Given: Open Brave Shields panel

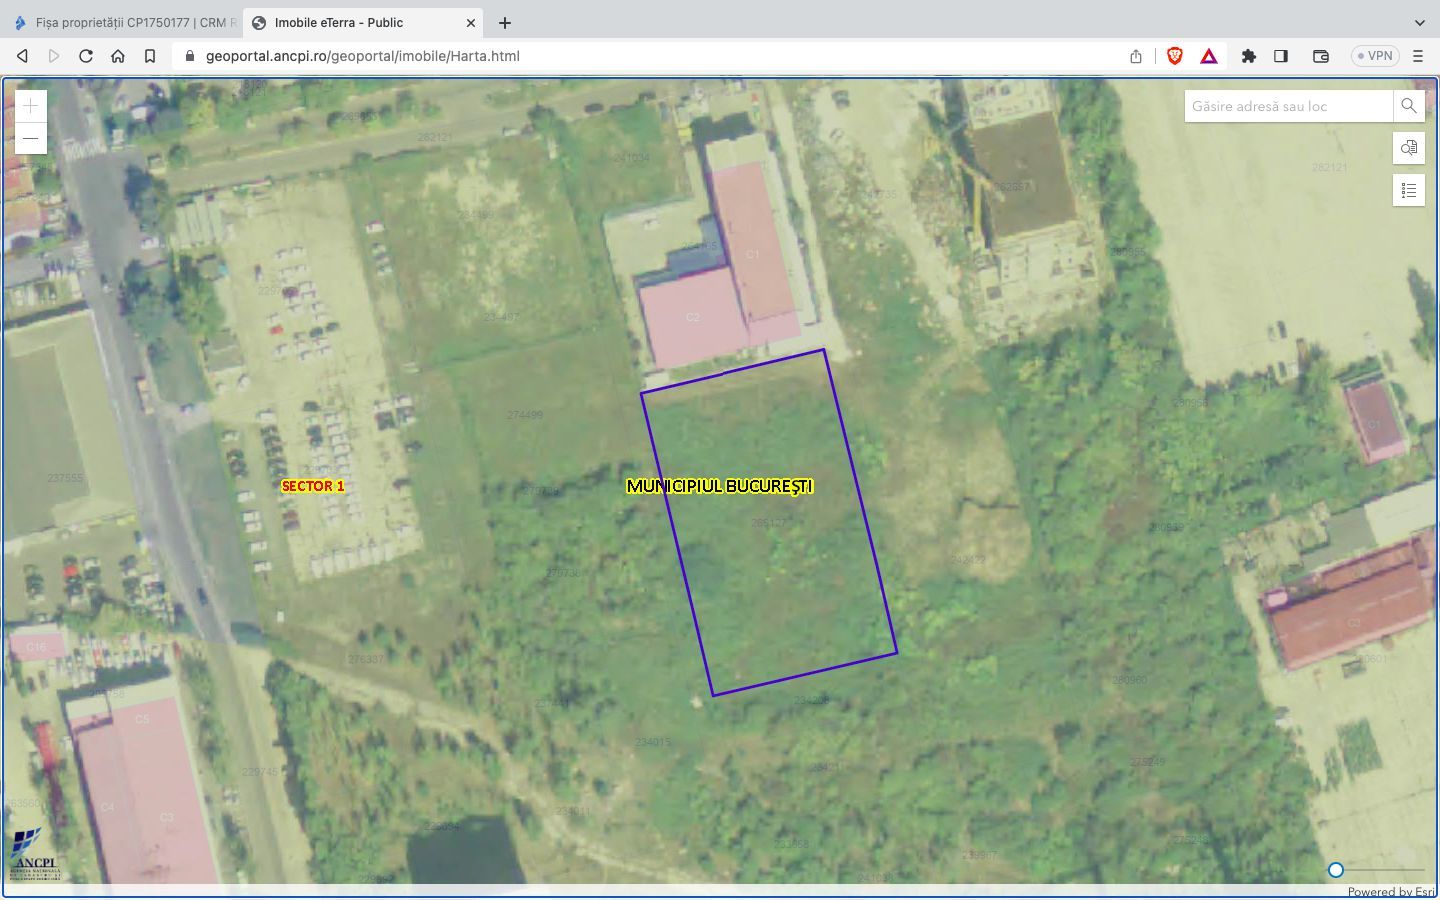Looking at the screenshot, I should 1175,56.
